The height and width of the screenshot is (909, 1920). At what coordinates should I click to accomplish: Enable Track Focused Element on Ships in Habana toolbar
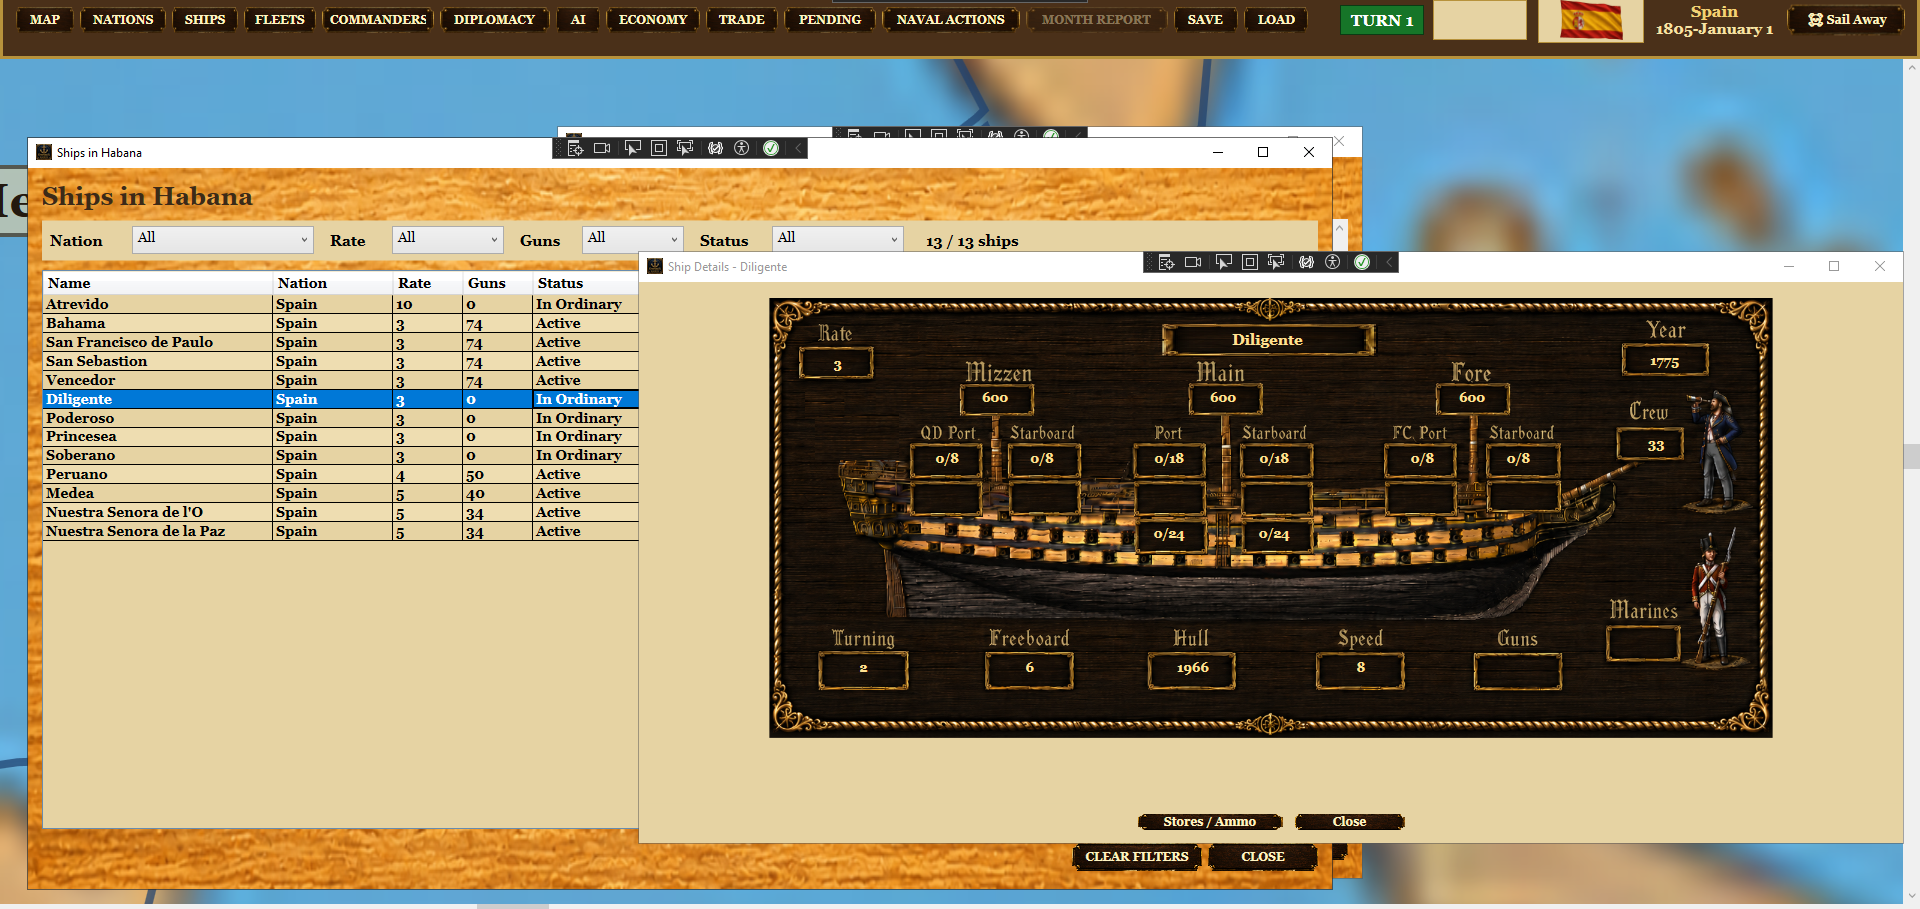click(685, 148)
